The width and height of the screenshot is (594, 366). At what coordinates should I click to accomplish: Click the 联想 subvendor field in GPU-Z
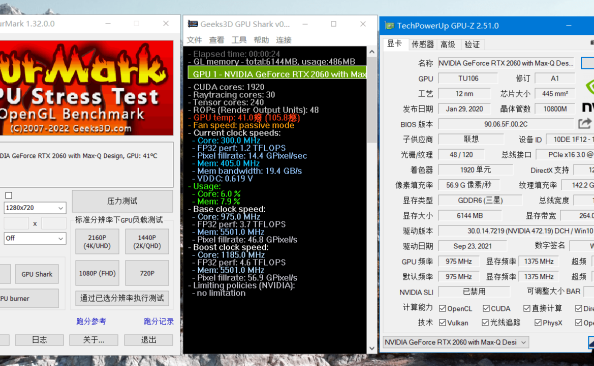click(471, 139)
